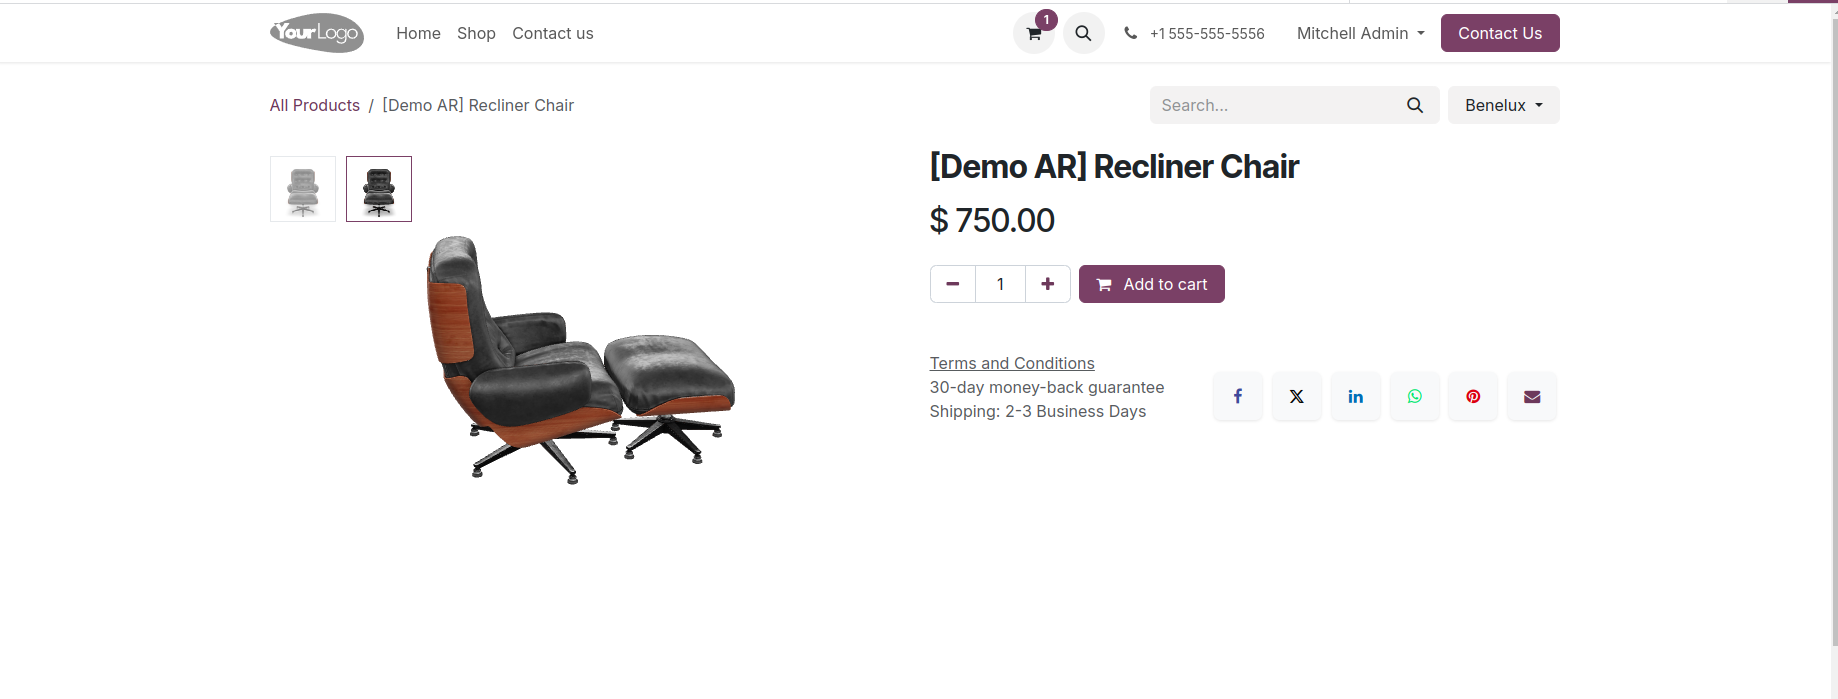Click All Products breadcrumb link
The height and width of the screenshot is (699, 1838).
[x=315, y=105]
